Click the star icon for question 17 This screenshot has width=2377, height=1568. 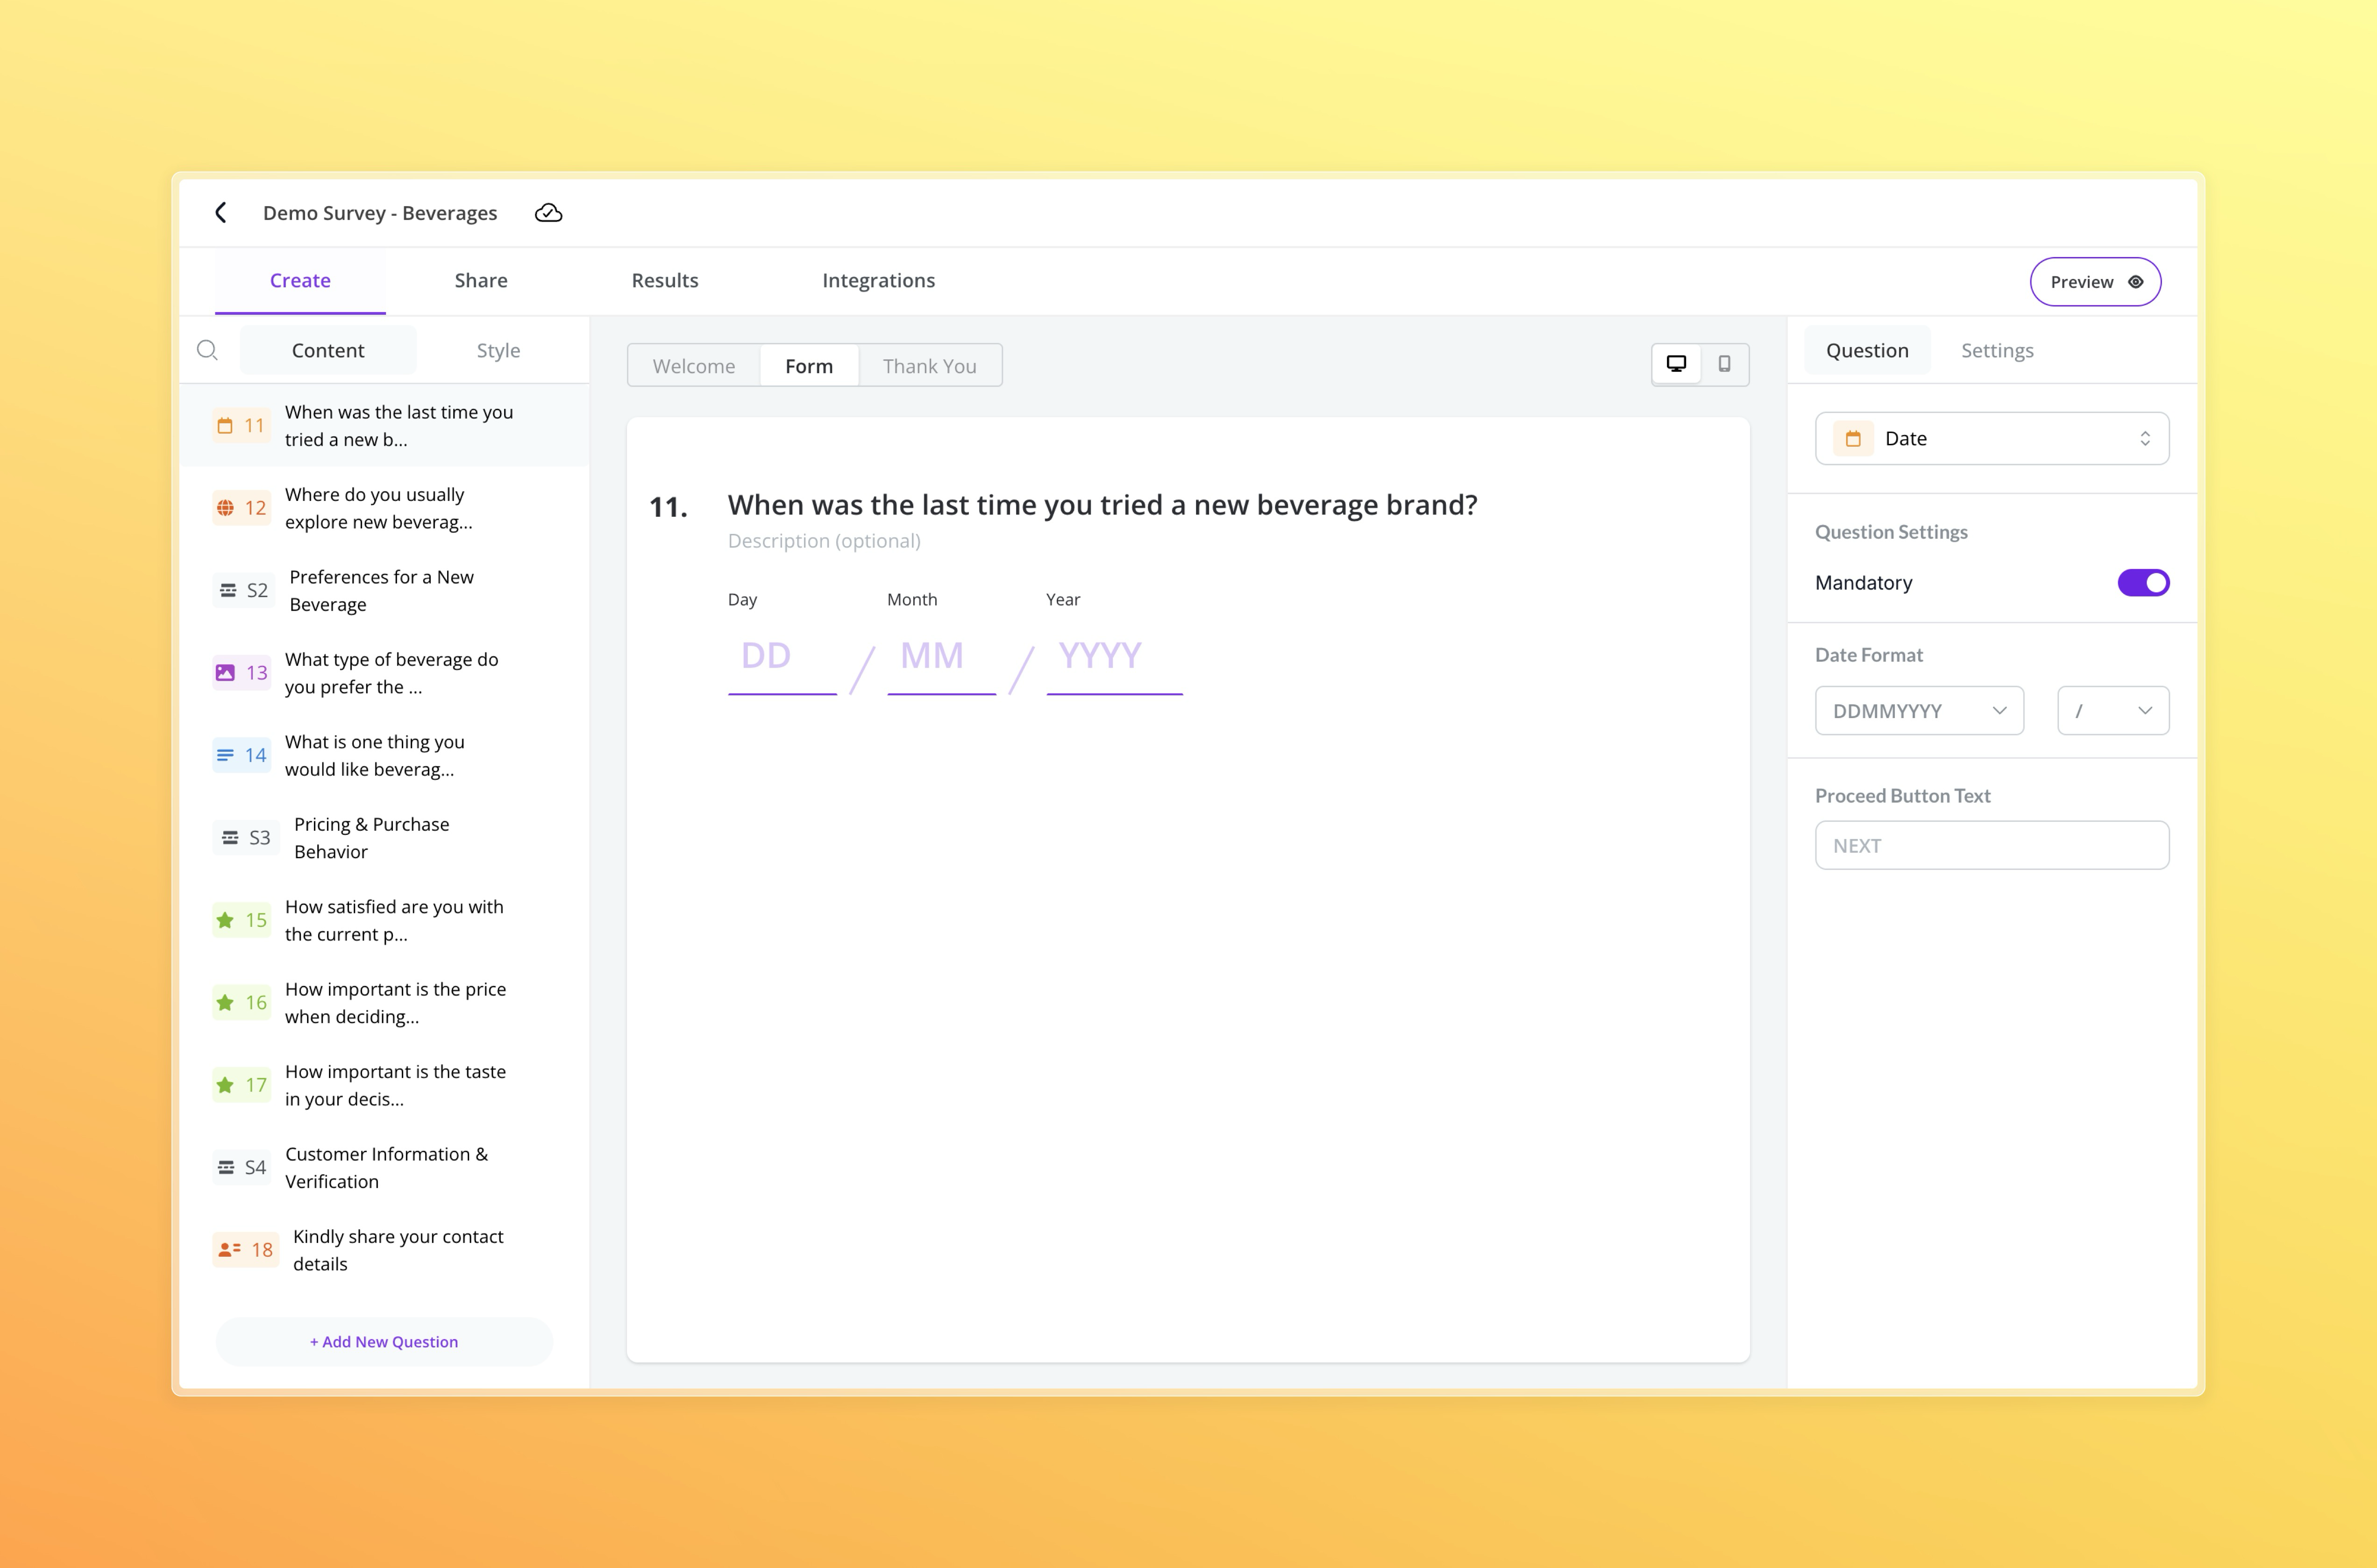click(x=225, y=1085)
